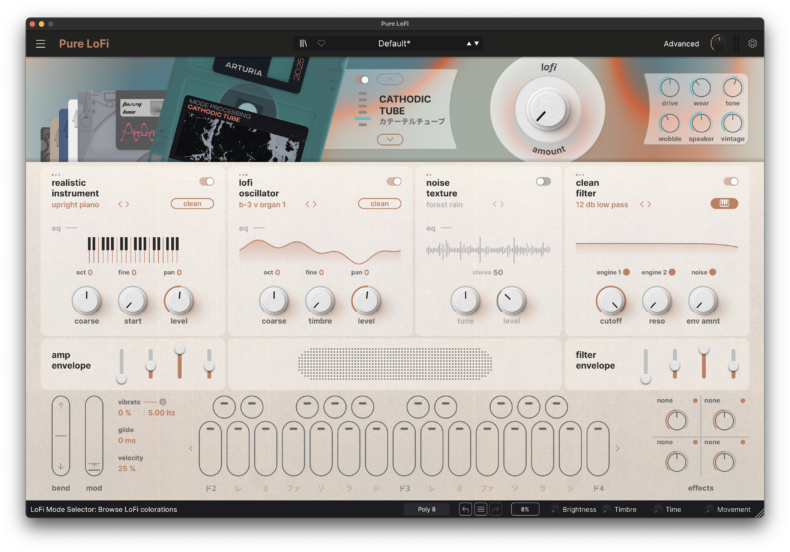Click the pitch bend wheel strip
The width and height of the screenshot is (790, 552).
61,436
